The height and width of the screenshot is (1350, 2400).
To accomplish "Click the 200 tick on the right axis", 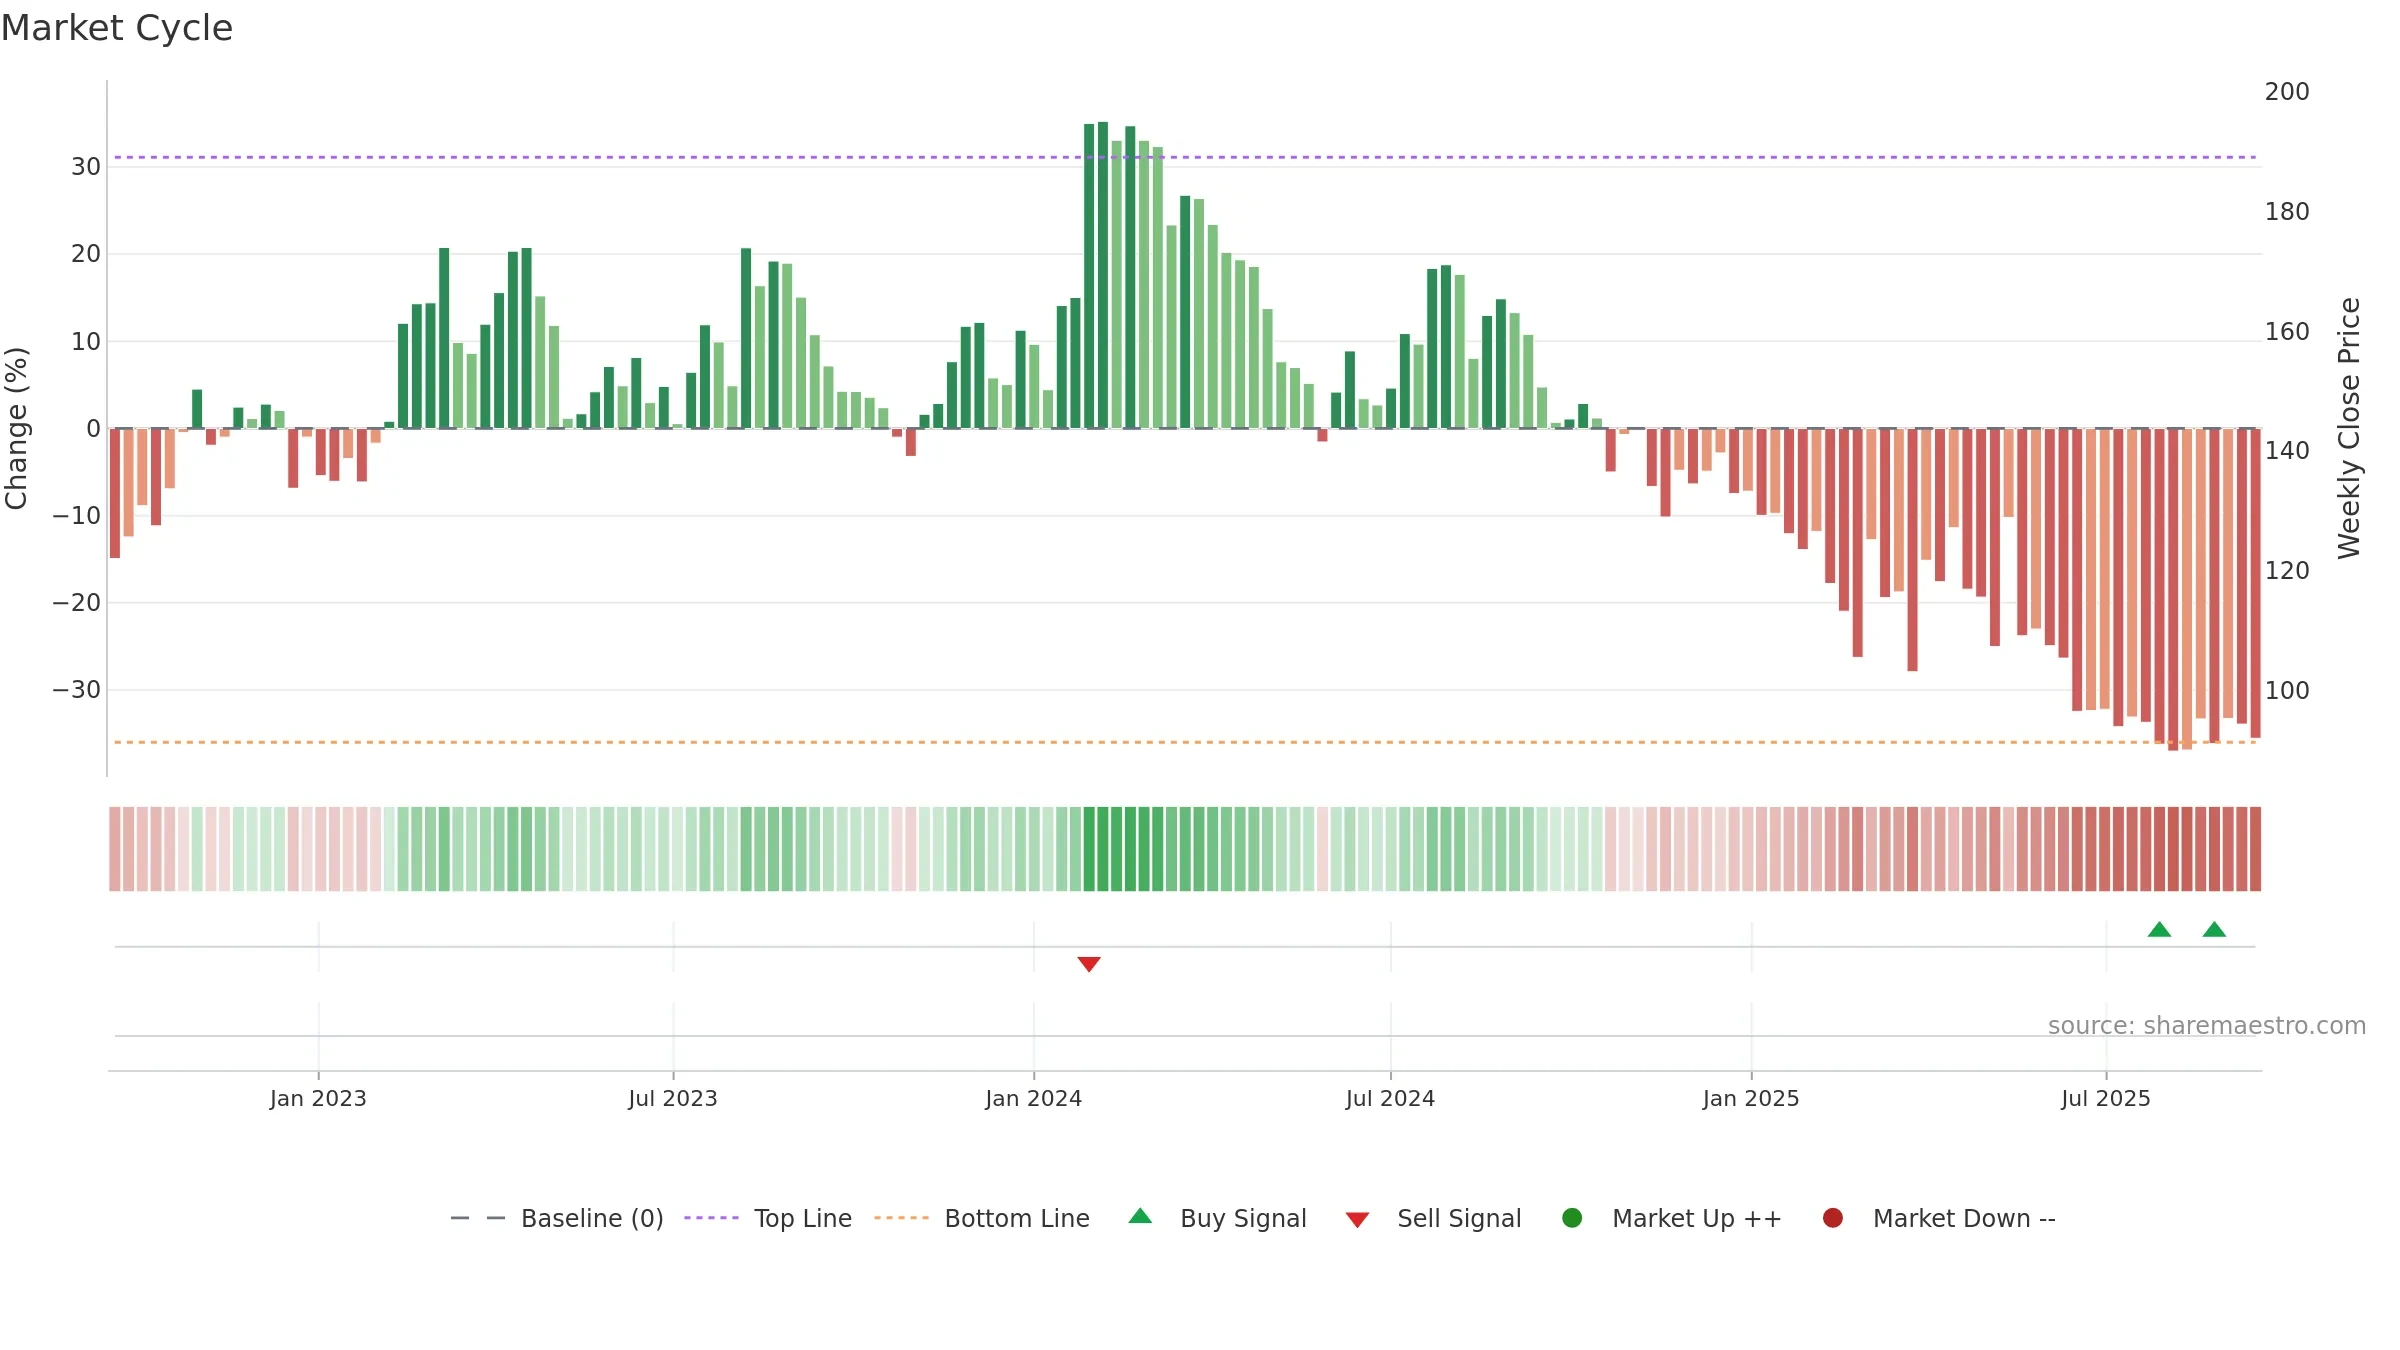I will pyautogui.click(x=2287, y=92).
